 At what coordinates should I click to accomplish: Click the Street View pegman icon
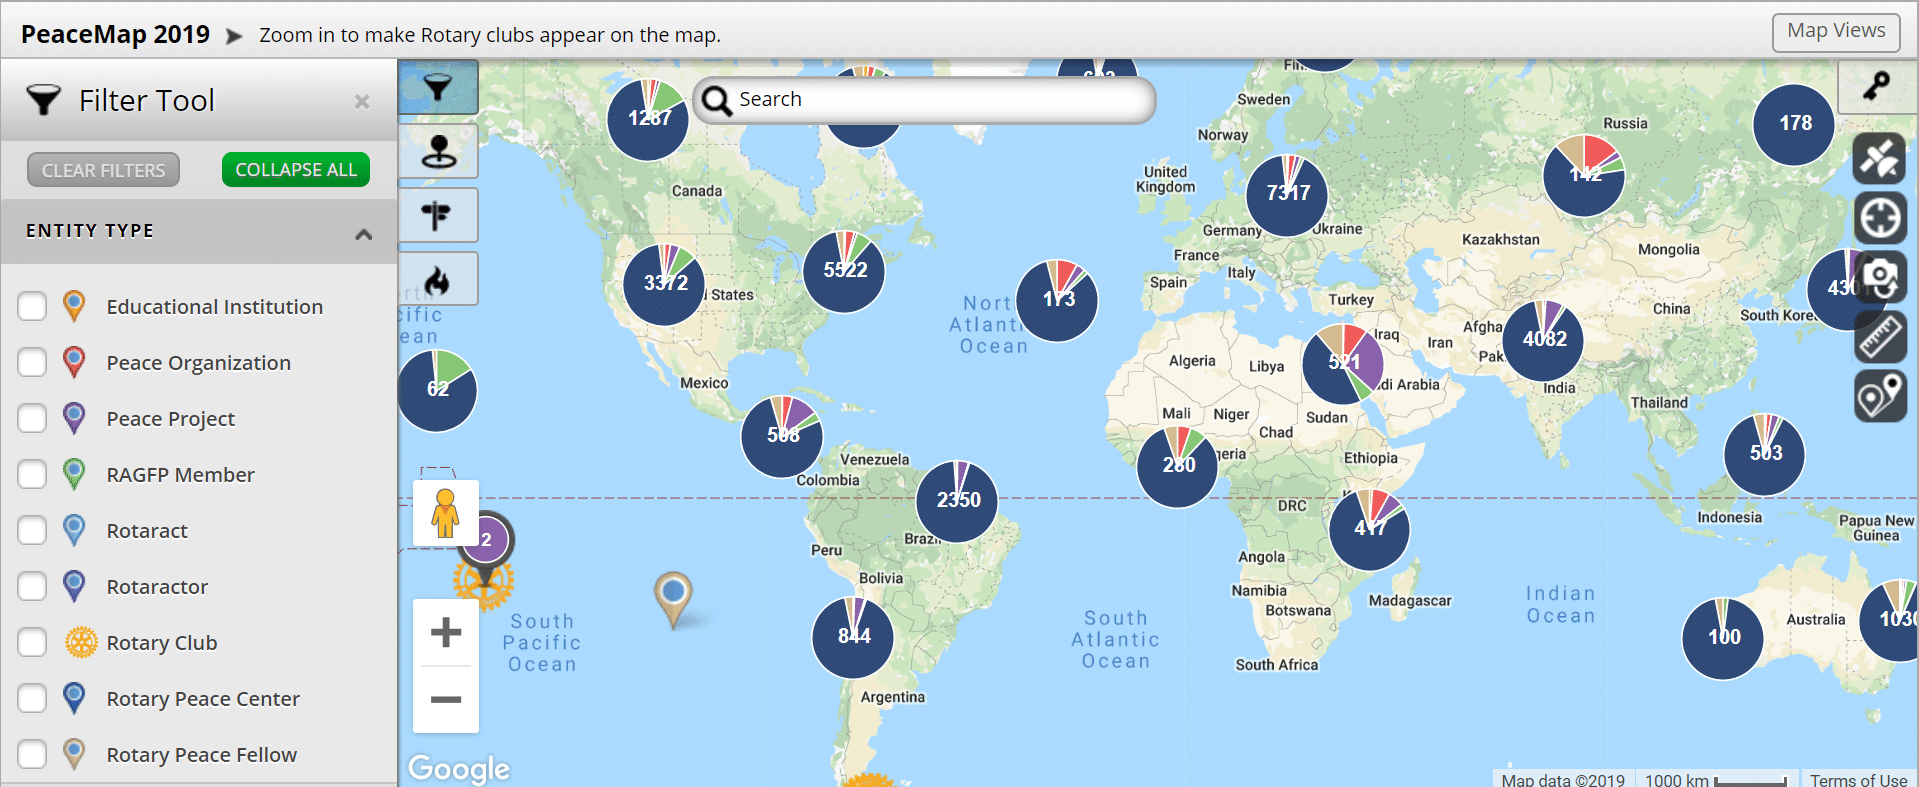[x=446, y=513]
